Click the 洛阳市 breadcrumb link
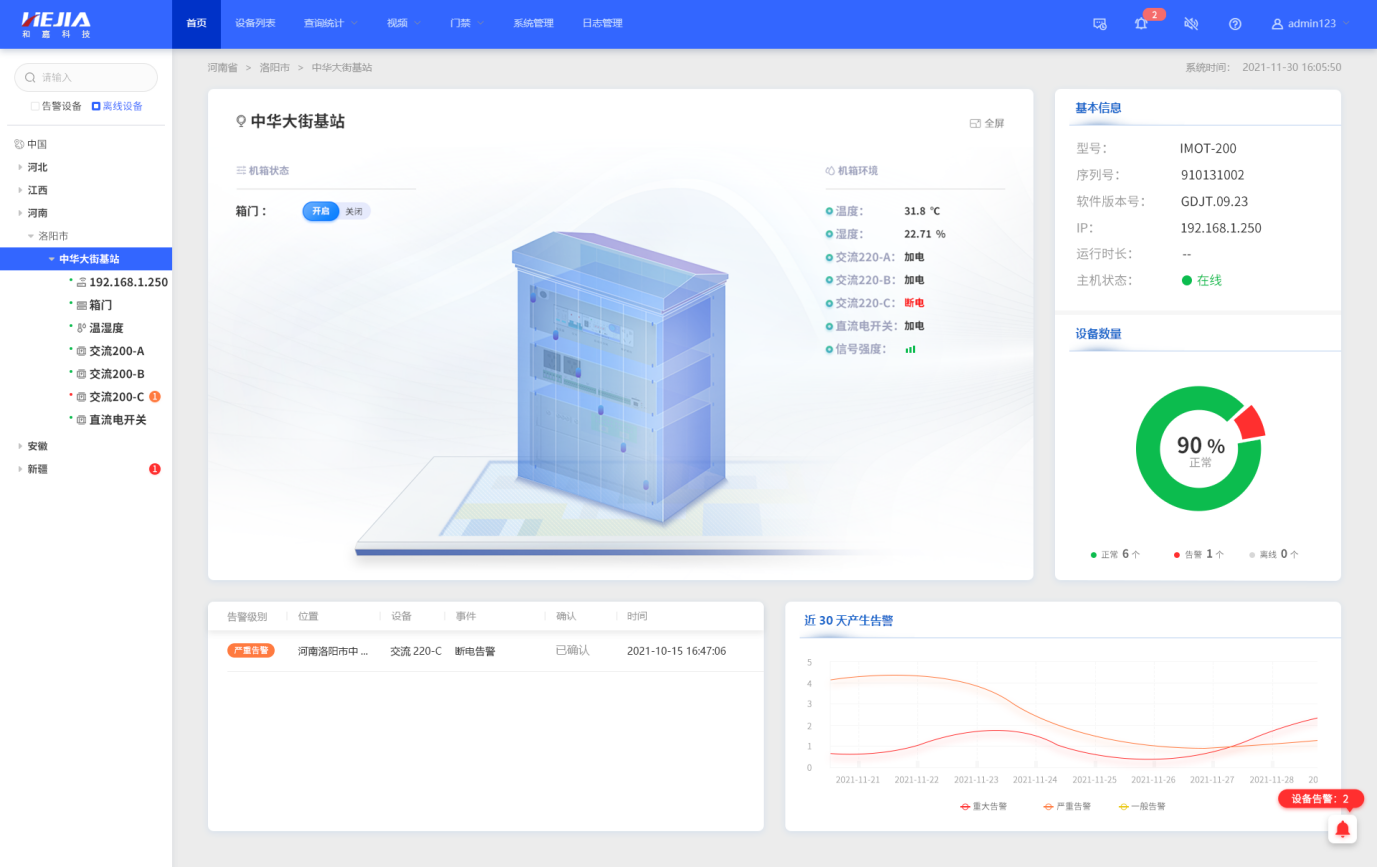Image resolution: width=1377 pixels, height=867 pixels. tap(274, 68)
